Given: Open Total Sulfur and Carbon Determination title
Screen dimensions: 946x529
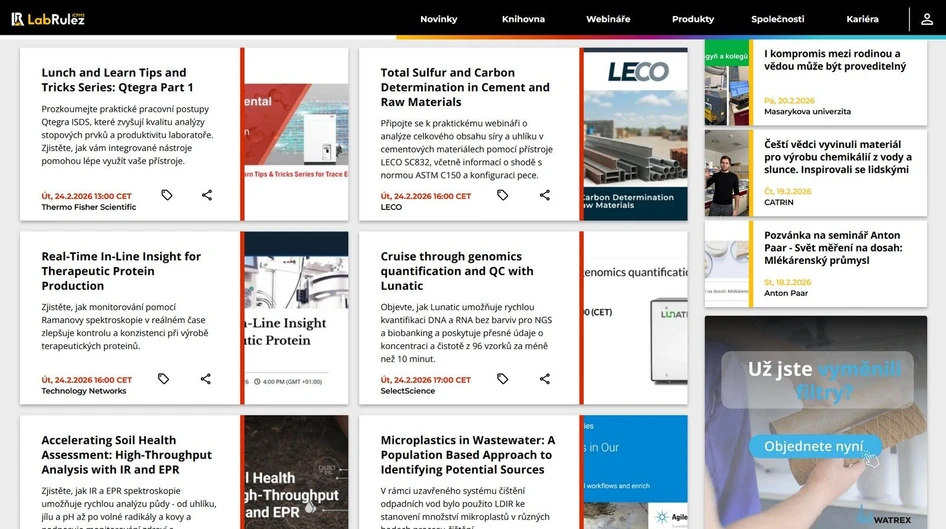Looking at the screenshot, I should click(465, 87).
